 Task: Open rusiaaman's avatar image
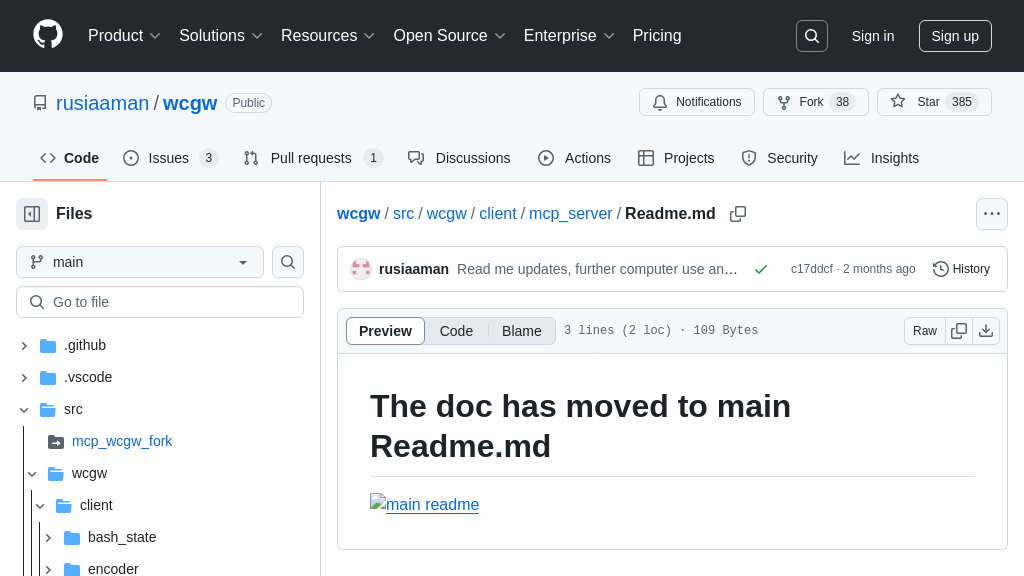pyautogui.click(x=360, y=269)
